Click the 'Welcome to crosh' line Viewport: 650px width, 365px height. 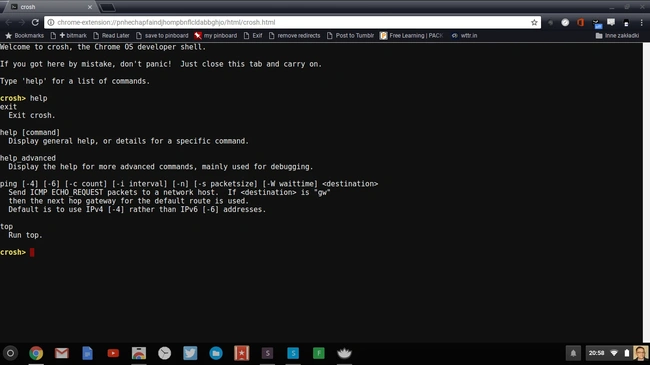(x=103, y=47)
